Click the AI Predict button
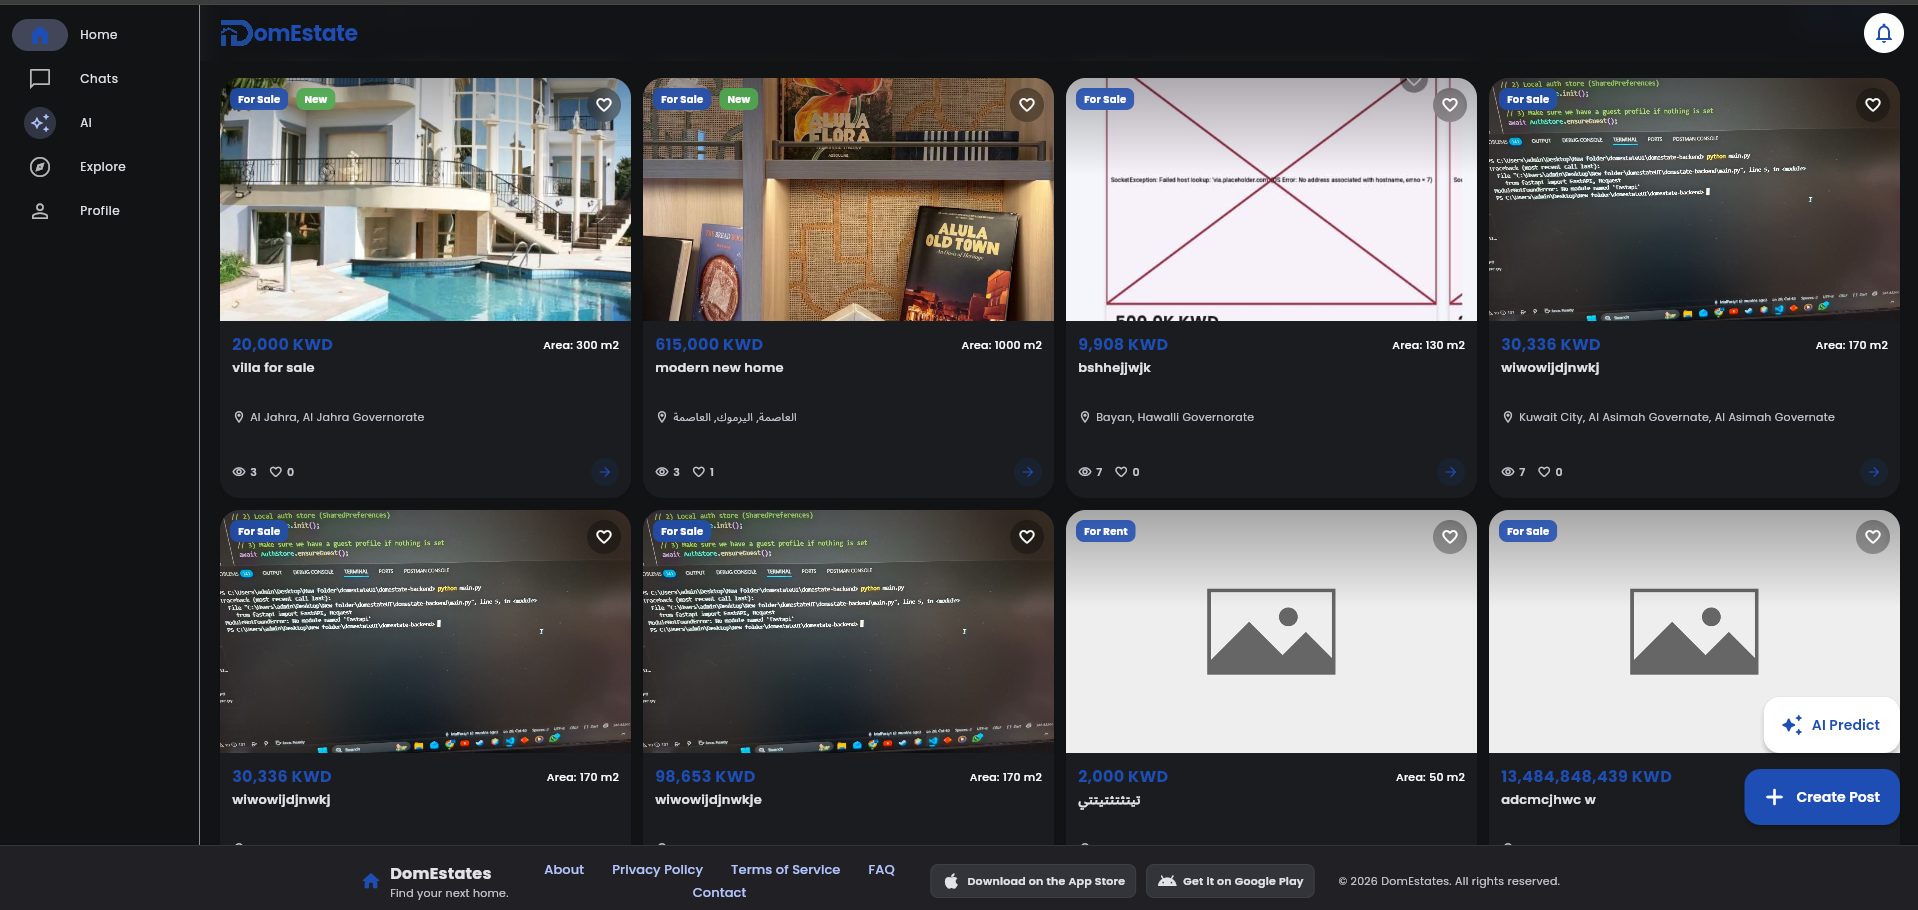The width and height of the screenshot is (1918, 910). (1831, 725)
